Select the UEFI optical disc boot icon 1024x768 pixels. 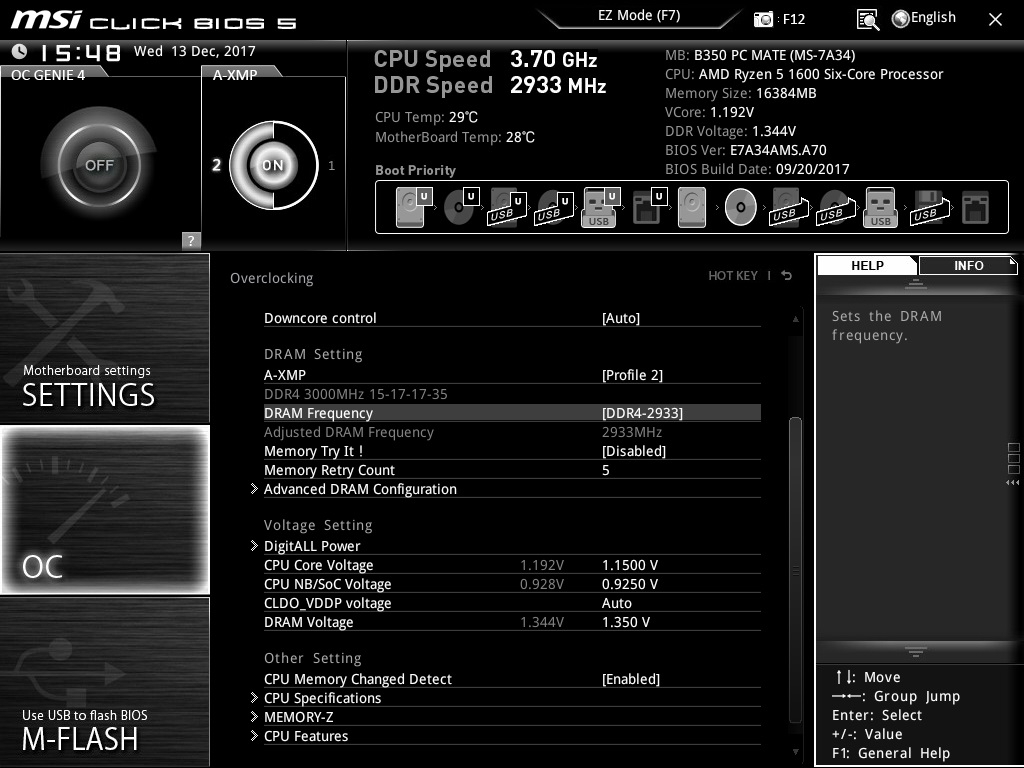pos(461,207)
